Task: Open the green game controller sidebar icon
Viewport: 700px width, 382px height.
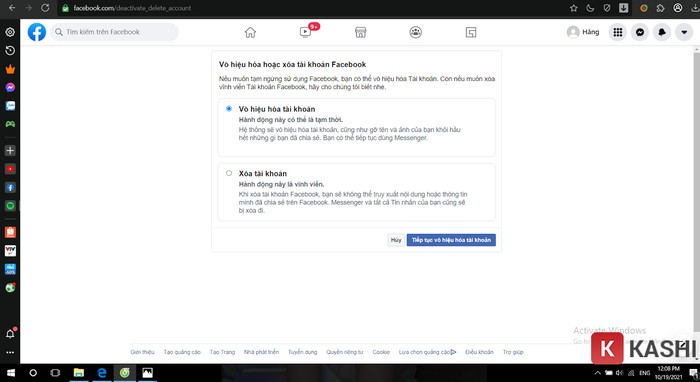Action: [10, 124]
